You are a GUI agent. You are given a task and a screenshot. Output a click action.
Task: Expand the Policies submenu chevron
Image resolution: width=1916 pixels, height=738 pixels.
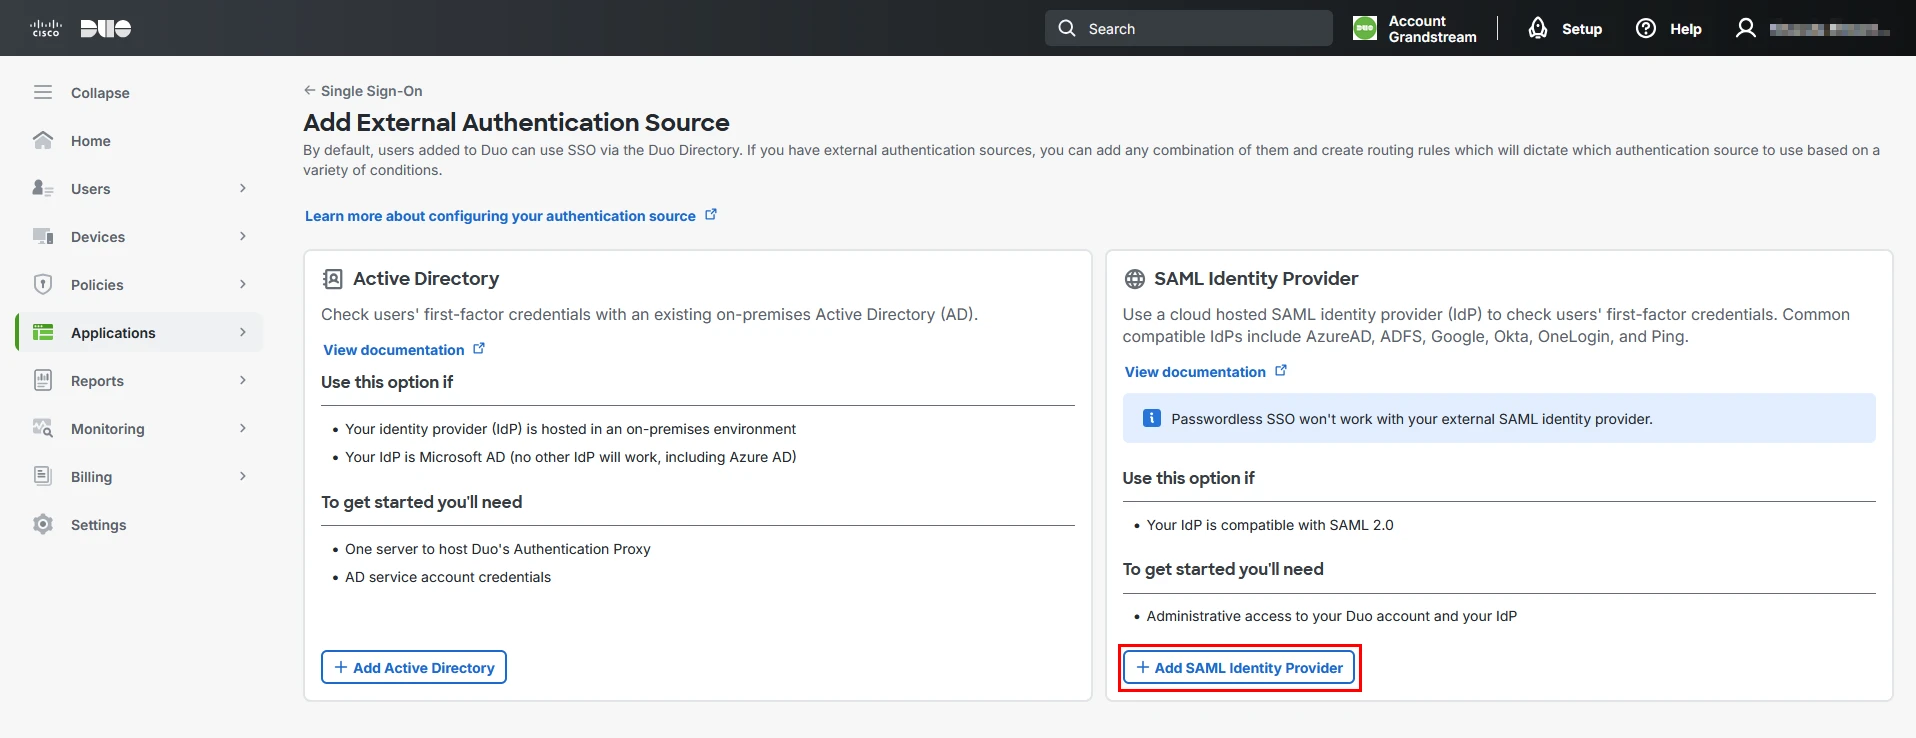(x=243, y=284)
